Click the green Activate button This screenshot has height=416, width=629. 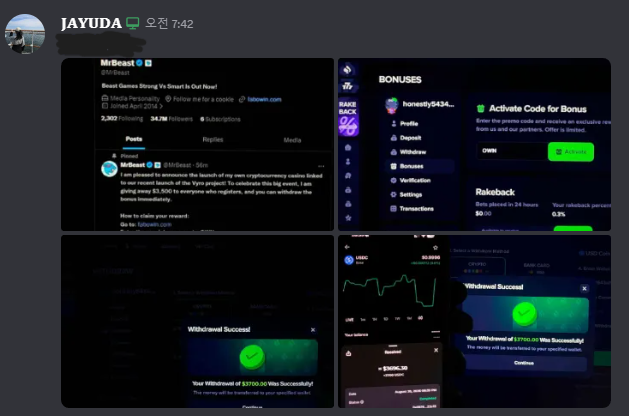570,152
